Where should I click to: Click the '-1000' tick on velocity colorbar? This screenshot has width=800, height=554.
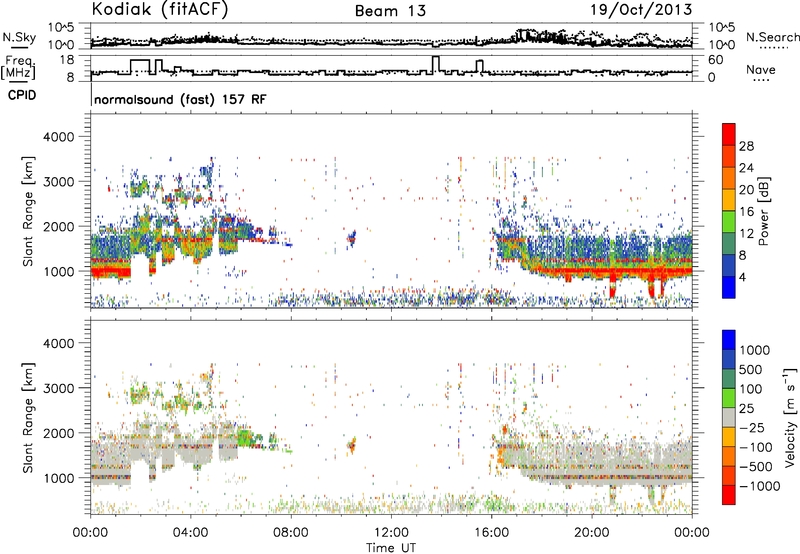[x=760, y=486]
